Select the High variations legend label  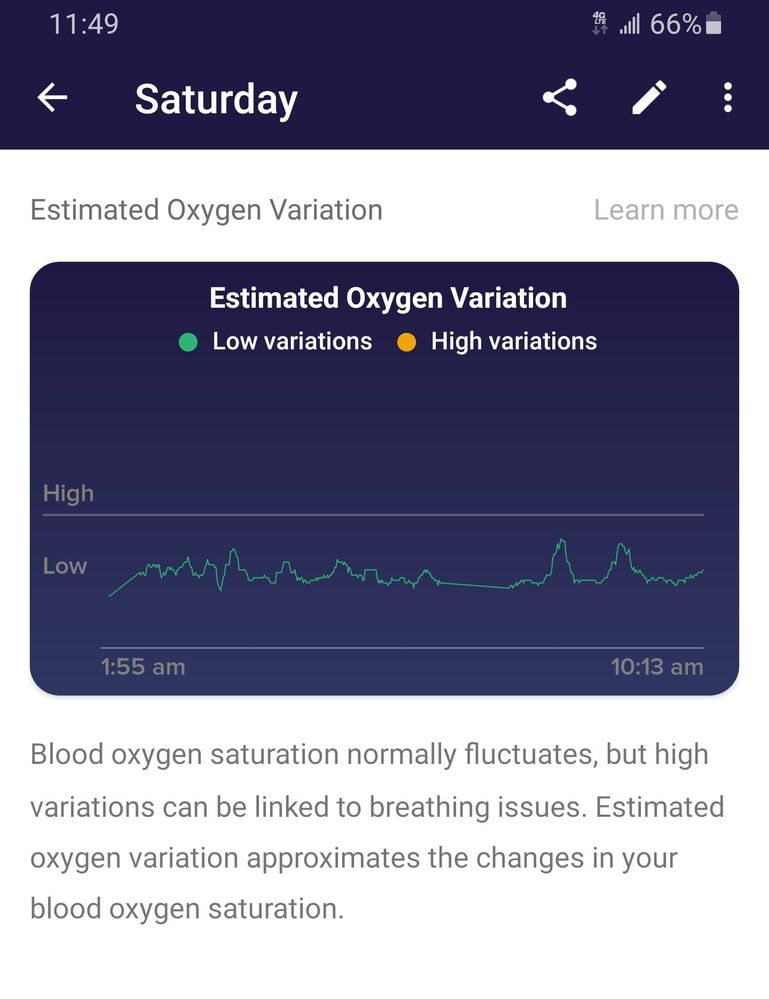(x=513, y=341)
